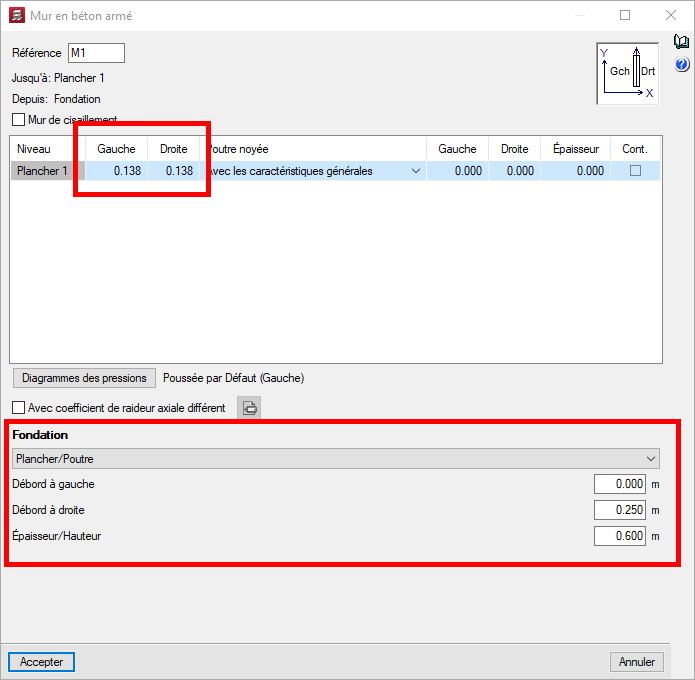Click the Référence input field containing M1
The image size is (695, 680).
tap(95, 53)
